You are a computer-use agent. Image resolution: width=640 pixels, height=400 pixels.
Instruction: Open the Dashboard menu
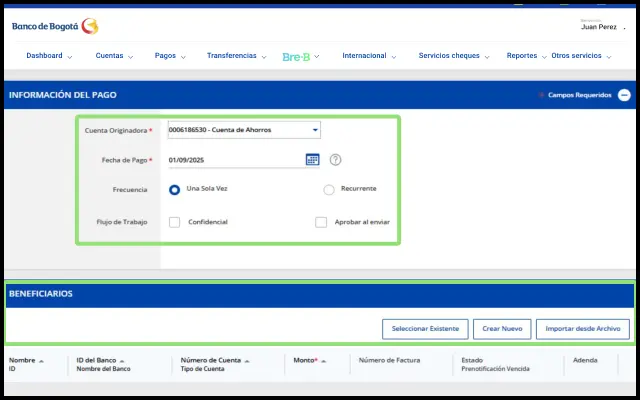(44, 56)
